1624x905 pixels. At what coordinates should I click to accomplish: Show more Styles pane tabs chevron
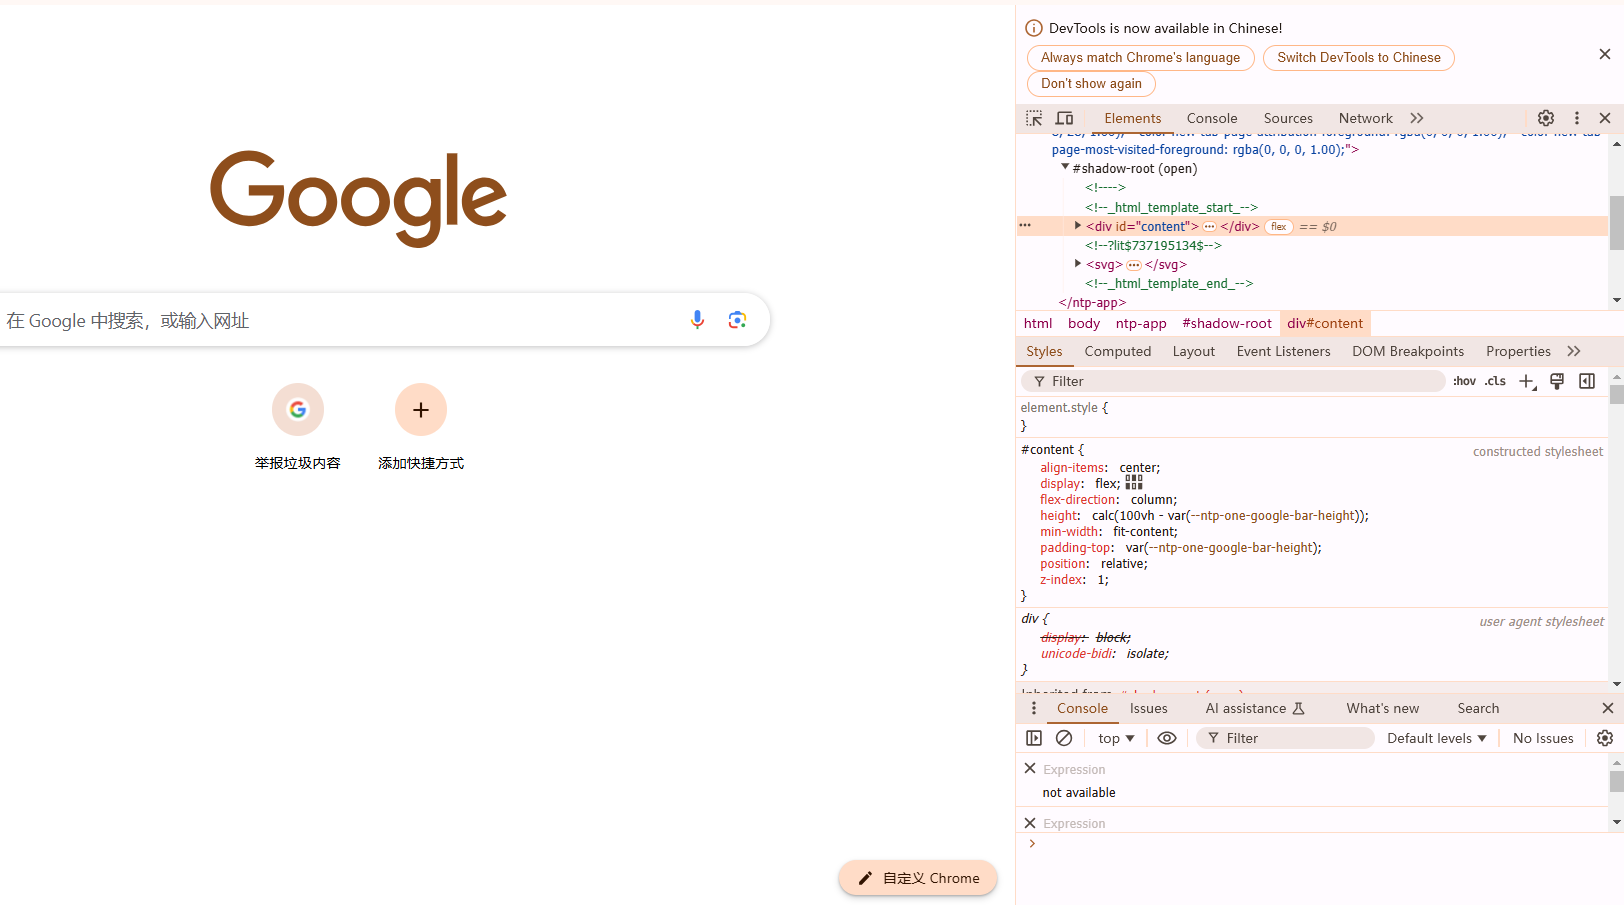point(1574,351)
